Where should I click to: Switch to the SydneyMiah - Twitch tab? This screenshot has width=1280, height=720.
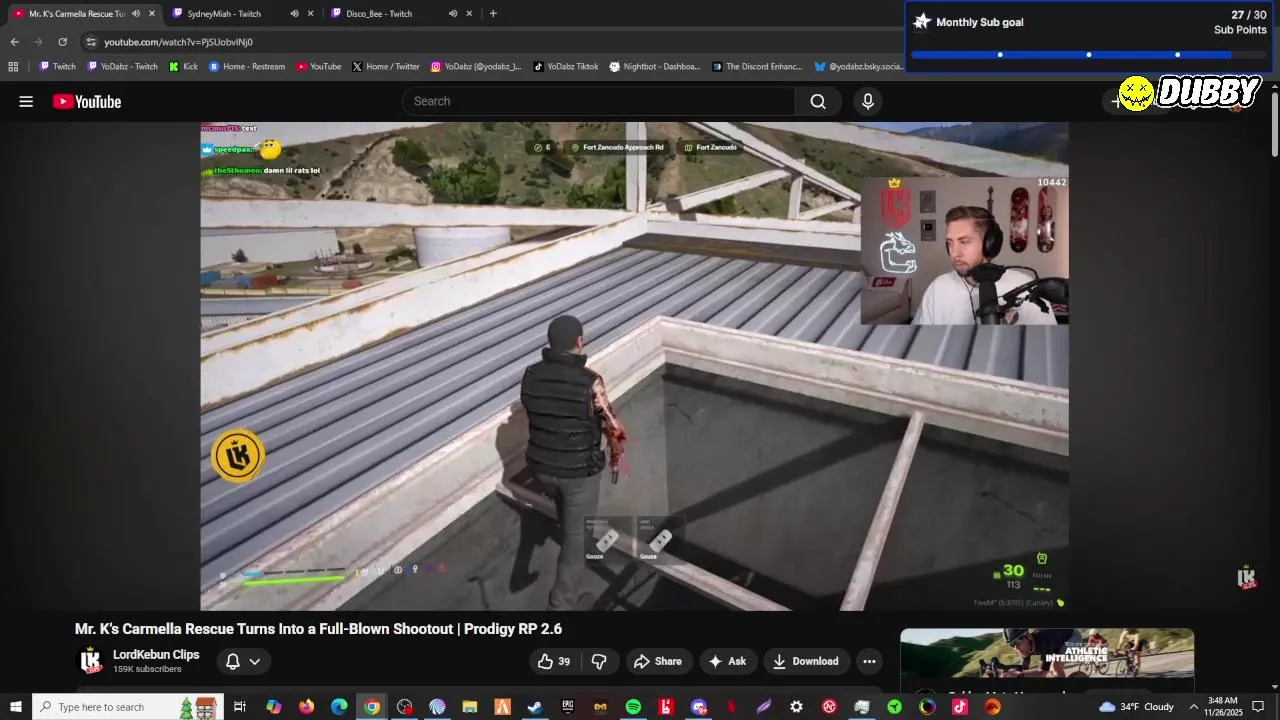click(224, 14)
